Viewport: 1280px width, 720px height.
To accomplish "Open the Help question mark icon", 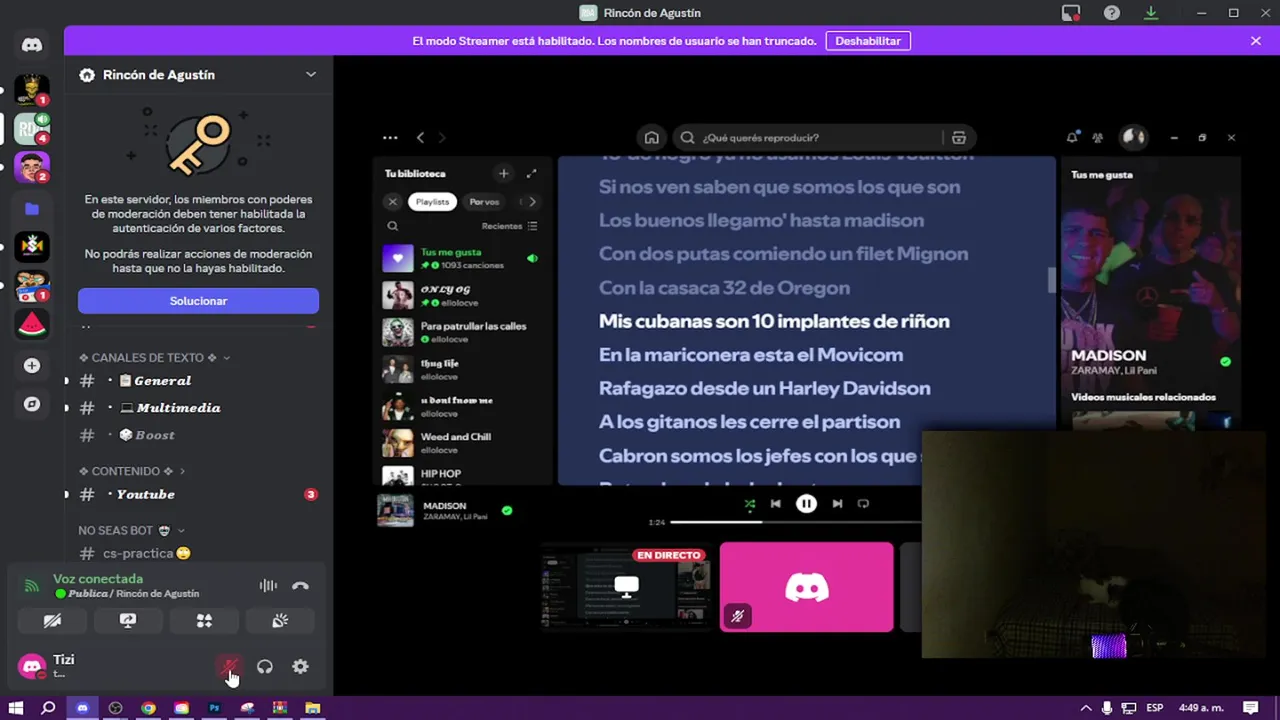I will tap(1112, 13).
